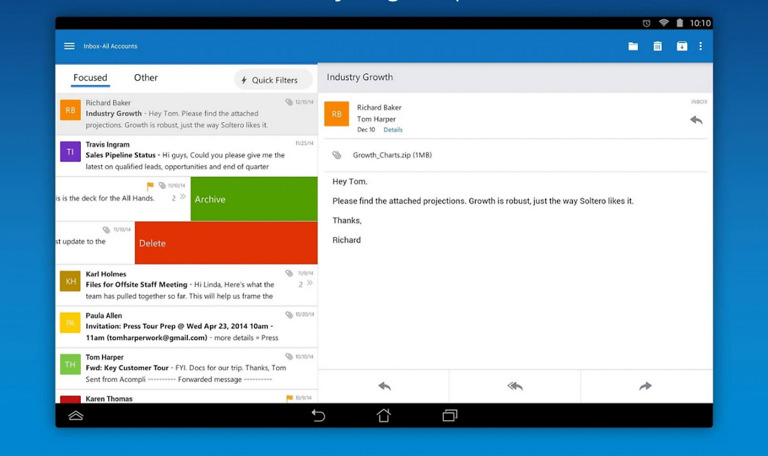This screenshot has width=768, height=456.
Task: Tap the green Archive swipe action
Action: point(254,199)
